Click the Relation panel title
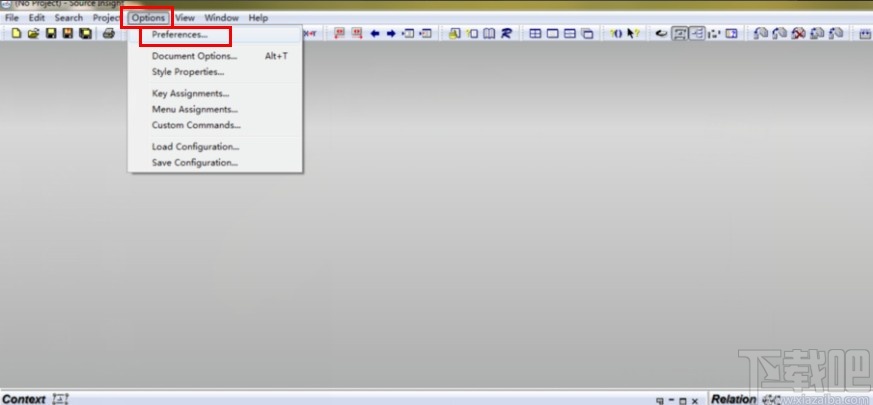The width and height of the screenshot is (873, 405). (734, 399)
